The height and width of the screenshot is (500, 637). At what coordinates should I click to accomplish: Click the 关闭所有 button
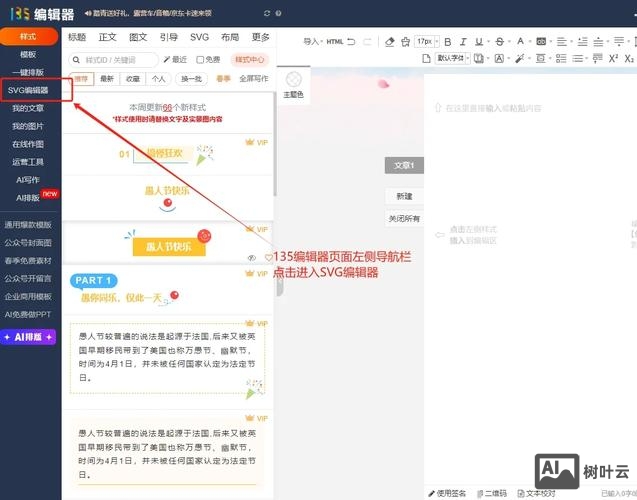[404, 219]
